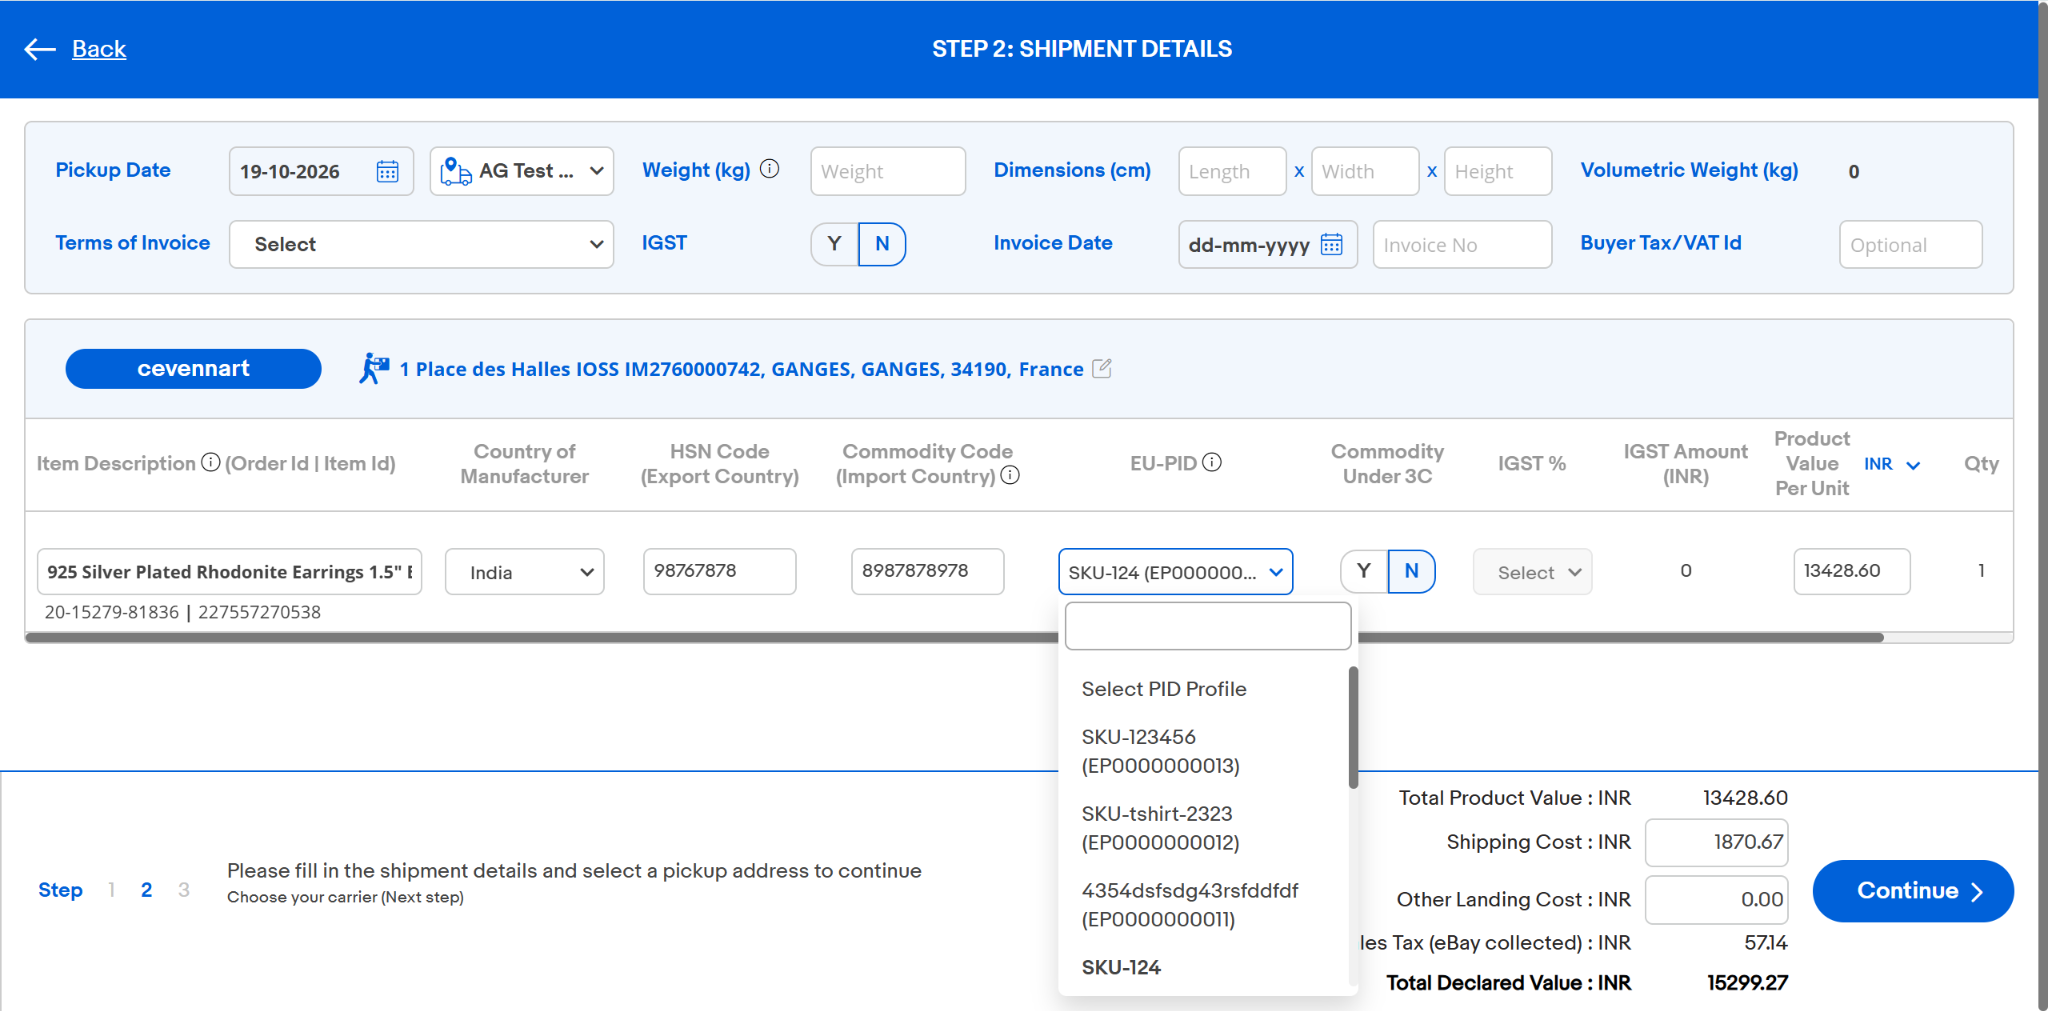Click the Item Description info icon

pos(210,462)
